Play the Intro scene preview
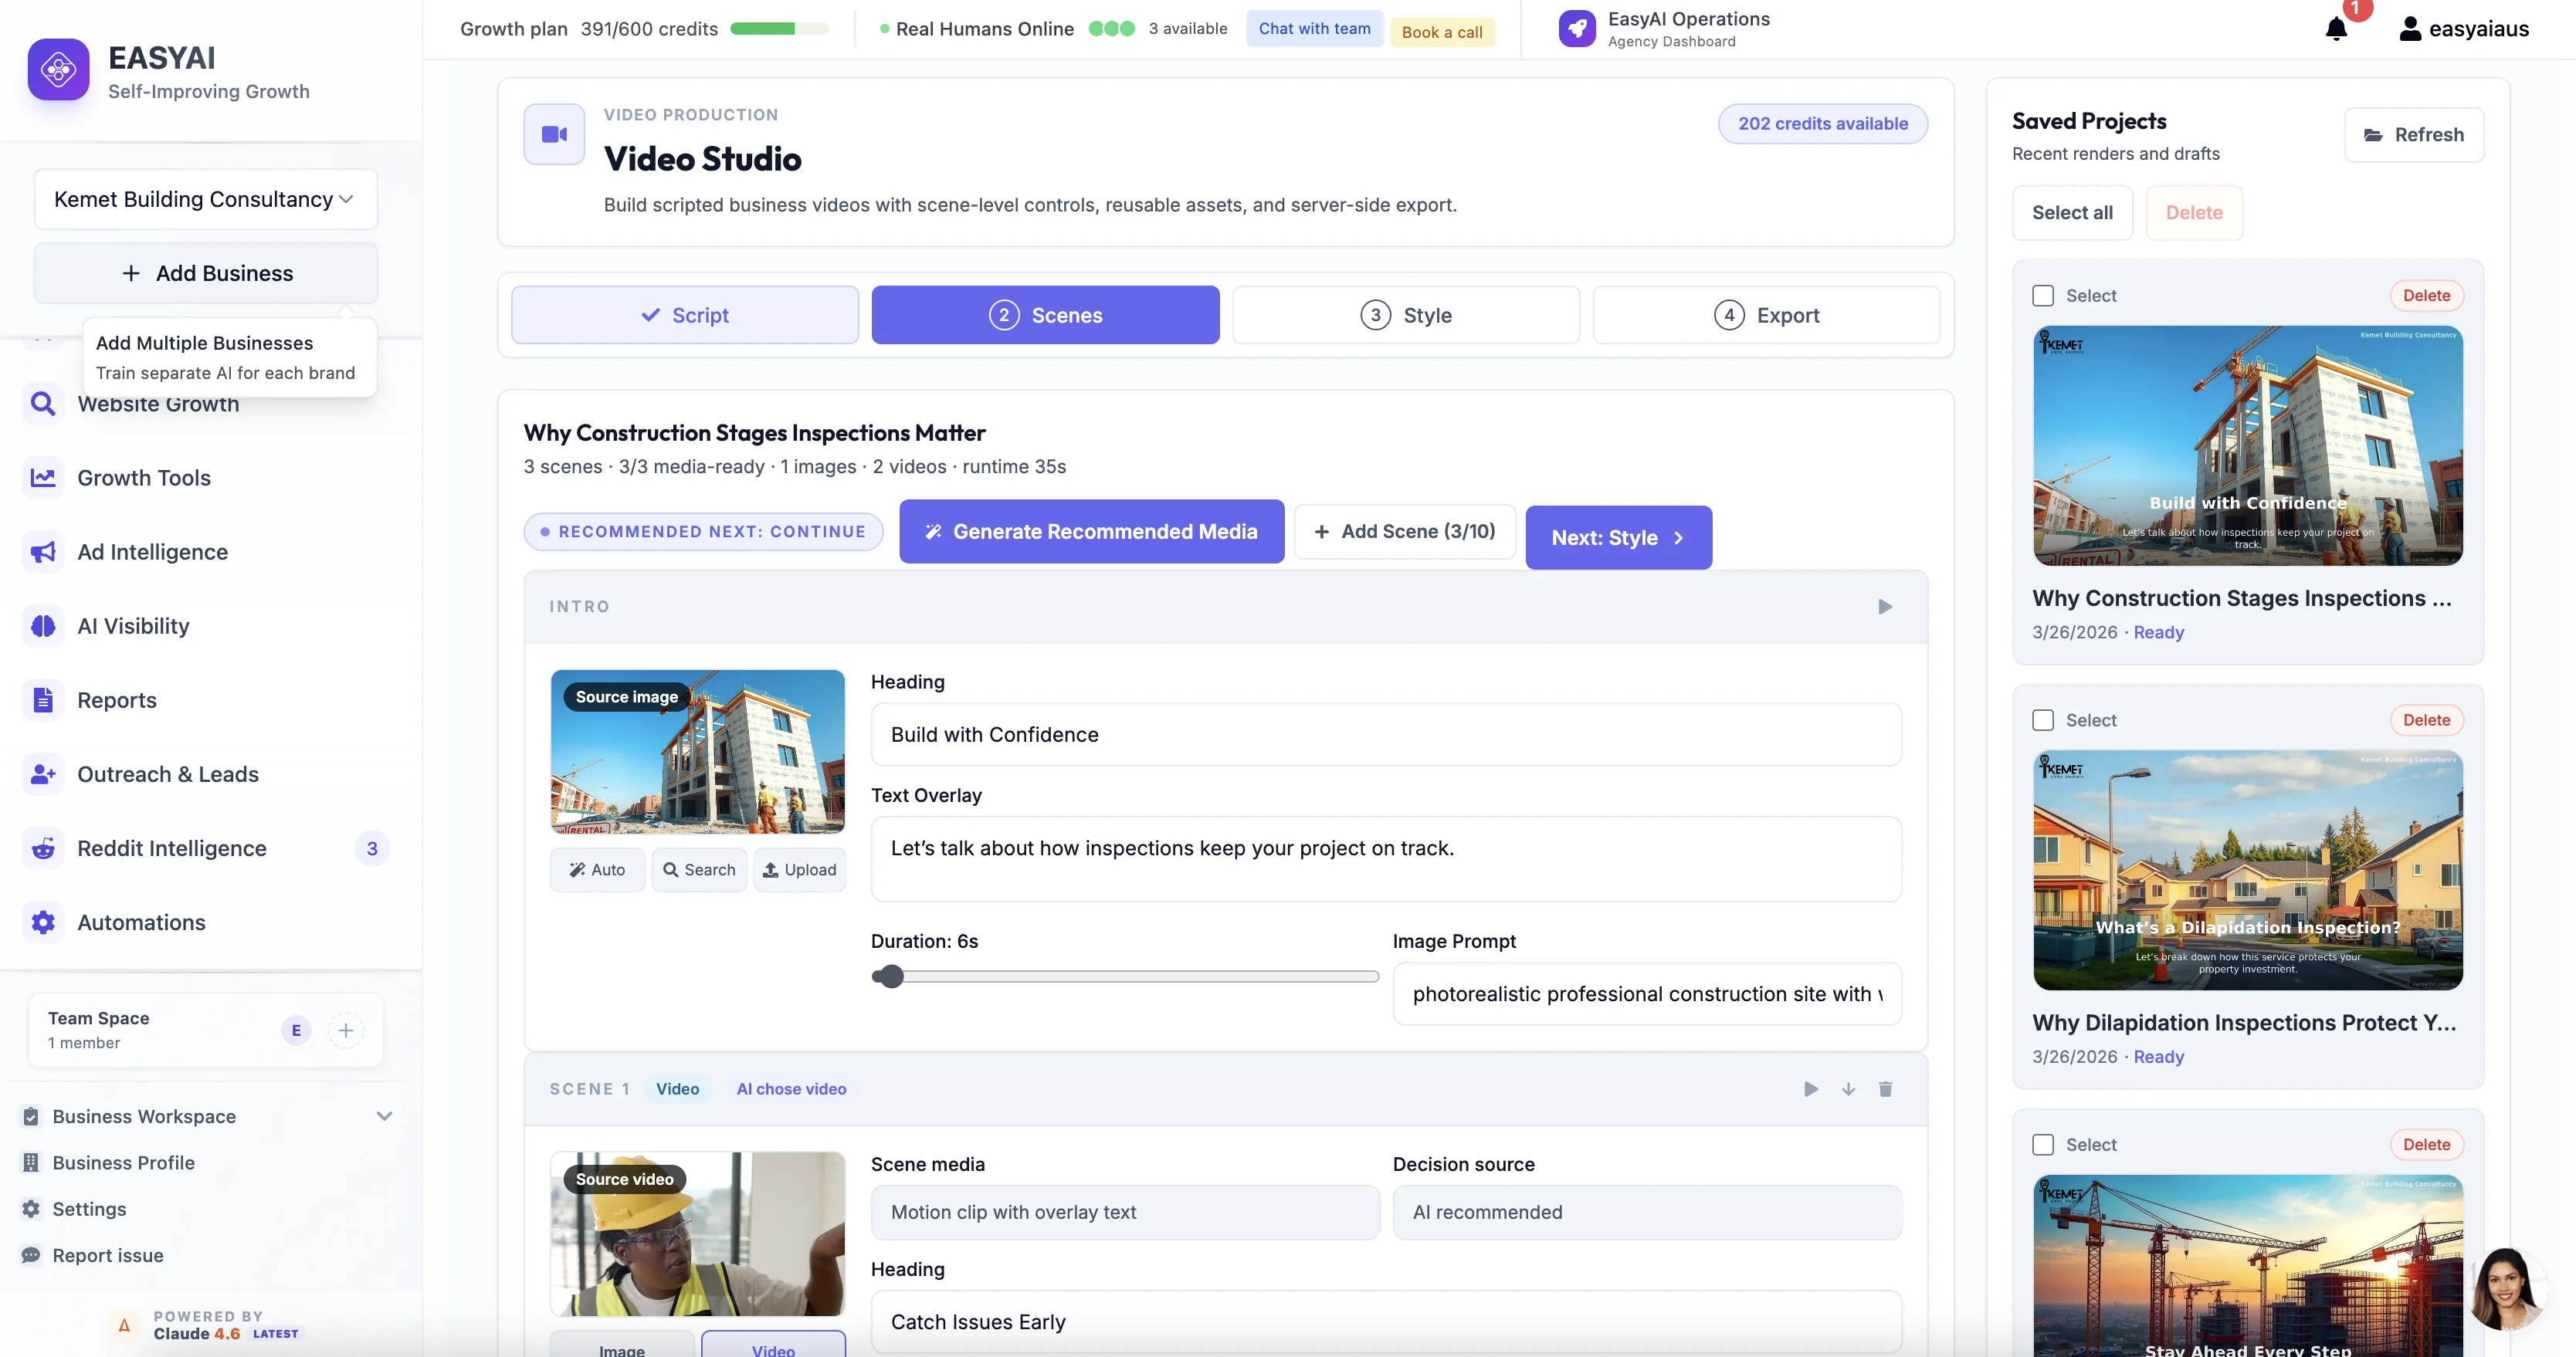 point(1885,606)
